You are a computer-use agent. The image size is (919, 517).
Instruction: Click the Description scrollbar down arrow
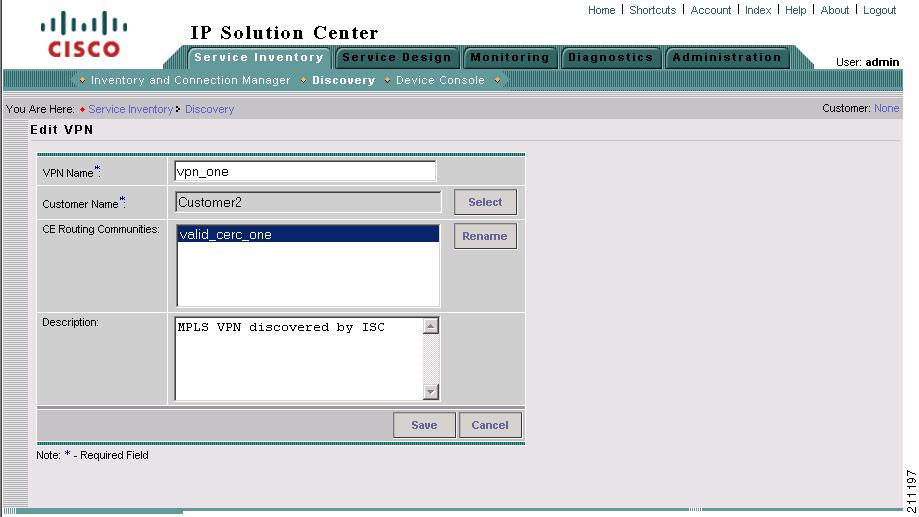(431, 392)
